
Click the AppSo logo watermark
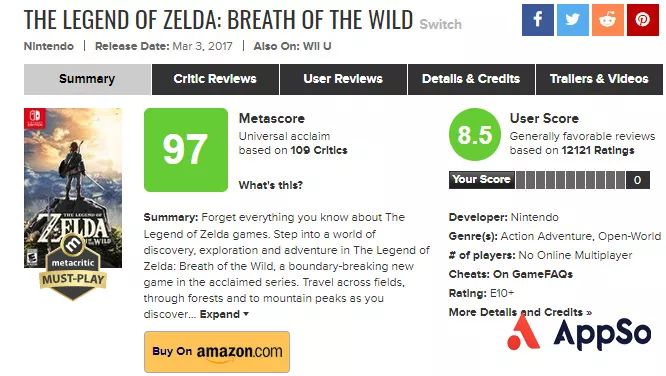point(579,333)
